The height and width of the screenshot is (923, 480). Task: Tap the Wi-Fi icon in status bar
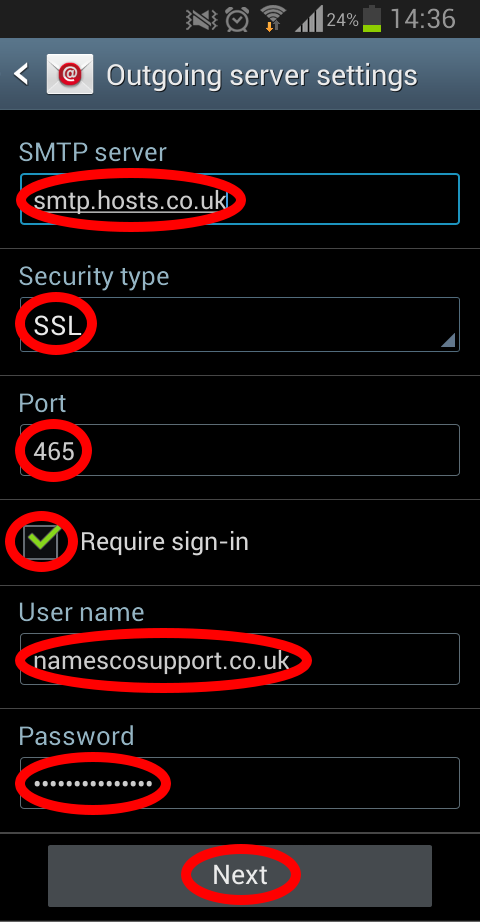pos(271,19)
